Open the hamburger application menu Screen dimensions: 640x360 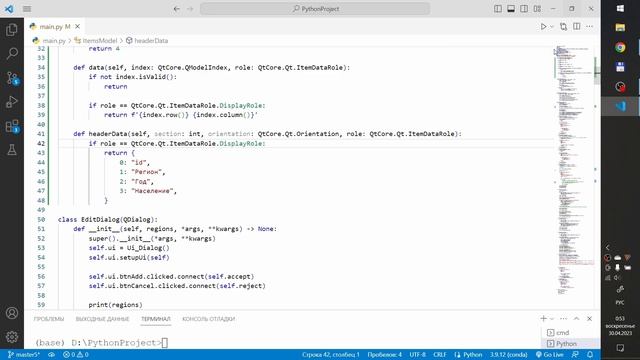click(x=27, y=9)
